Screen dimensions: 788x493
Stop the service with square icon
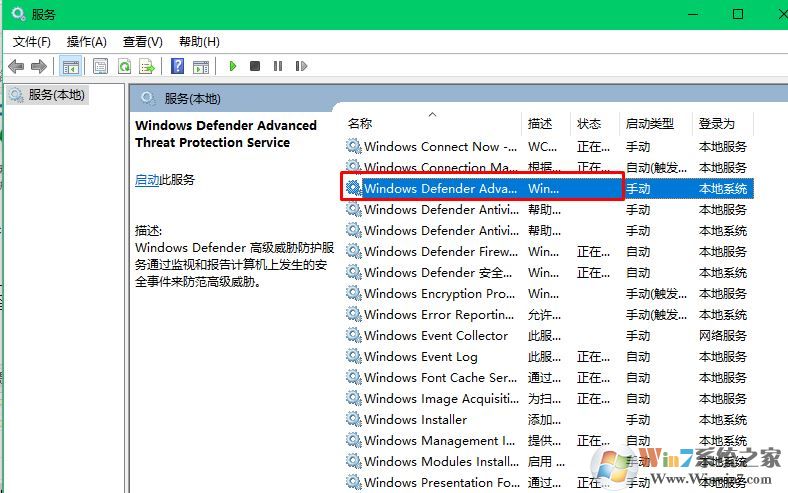pos(255,66)
